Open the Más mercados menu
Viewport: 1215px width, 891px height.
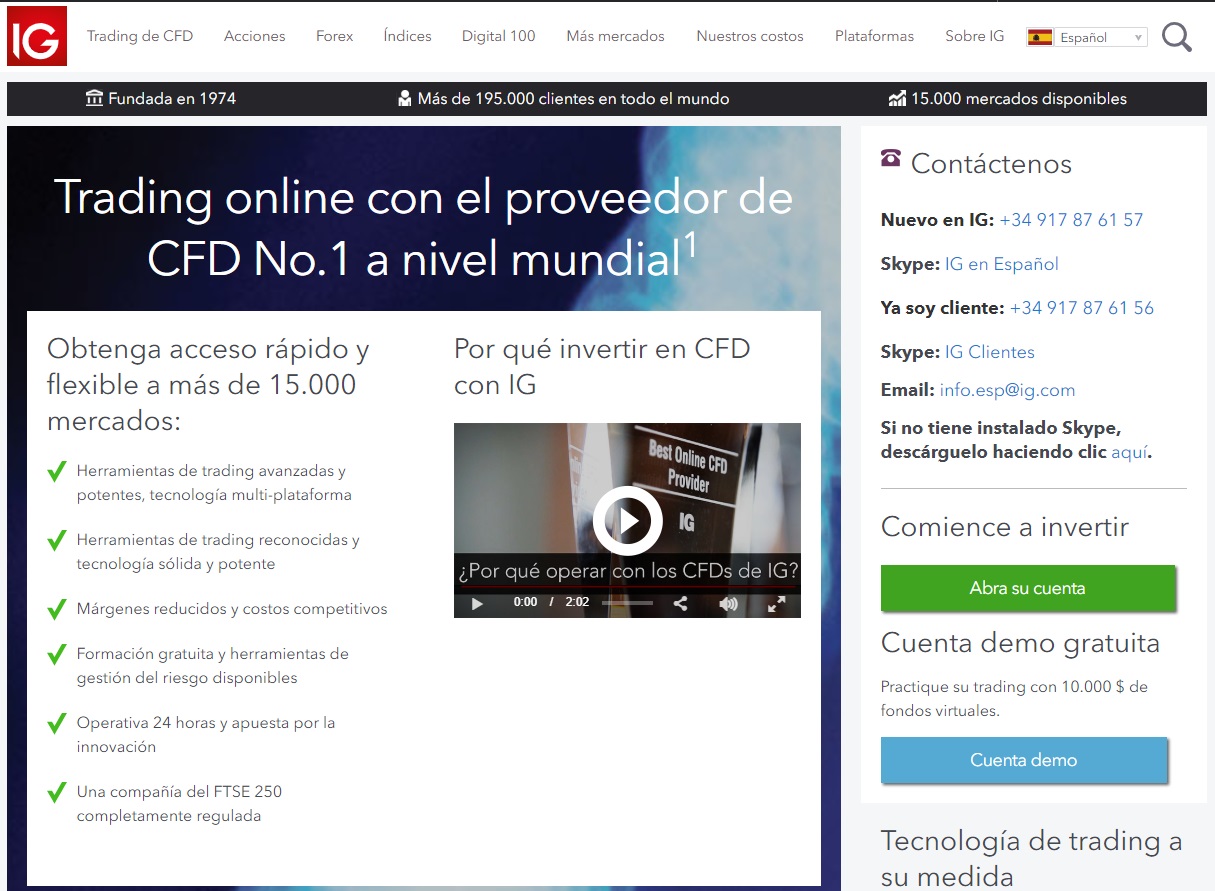pos(615,36)
